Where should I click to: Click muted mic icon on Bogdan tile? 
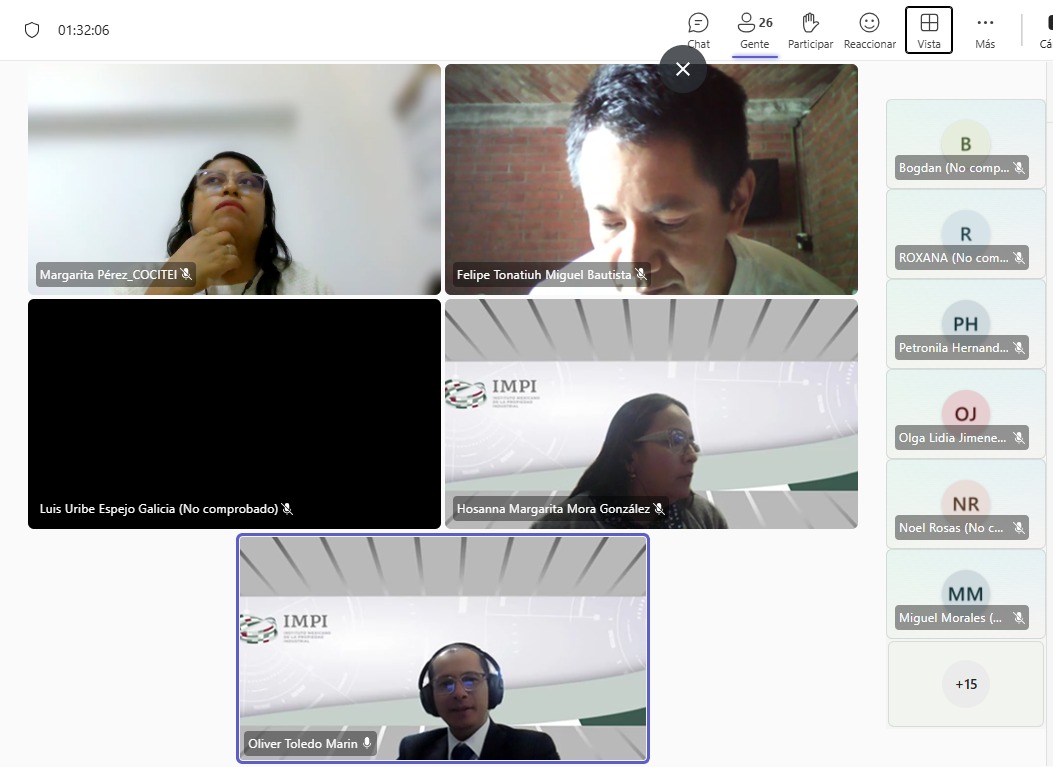(1019, 168)
